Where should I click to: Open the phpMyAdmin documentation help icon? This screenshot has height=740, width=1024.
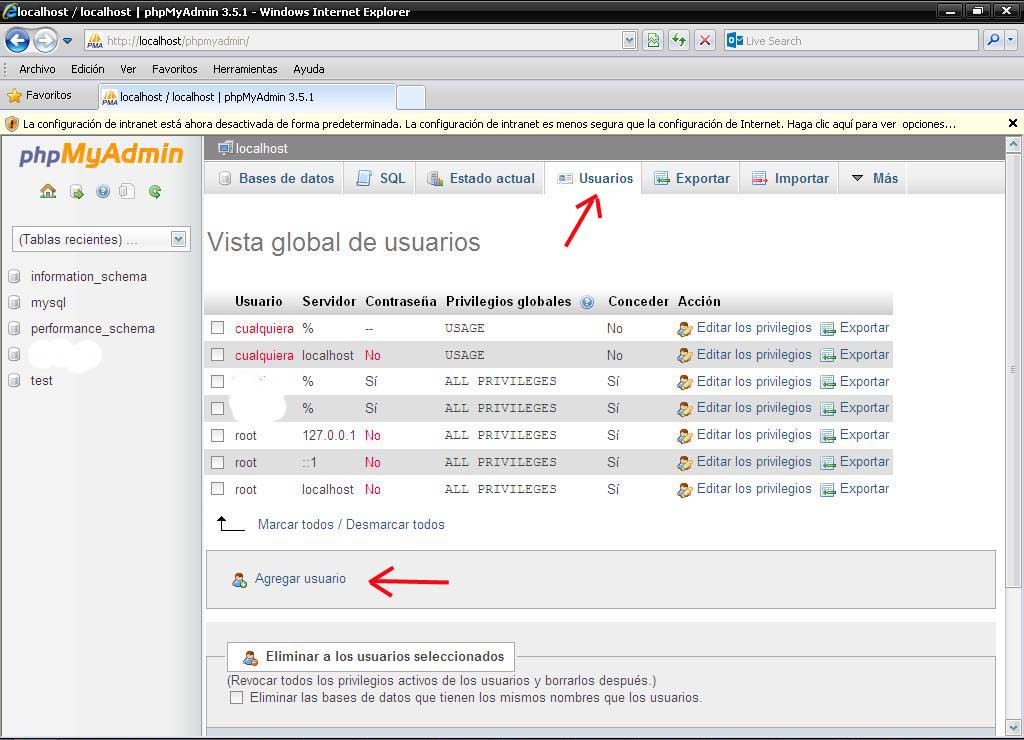103,191
